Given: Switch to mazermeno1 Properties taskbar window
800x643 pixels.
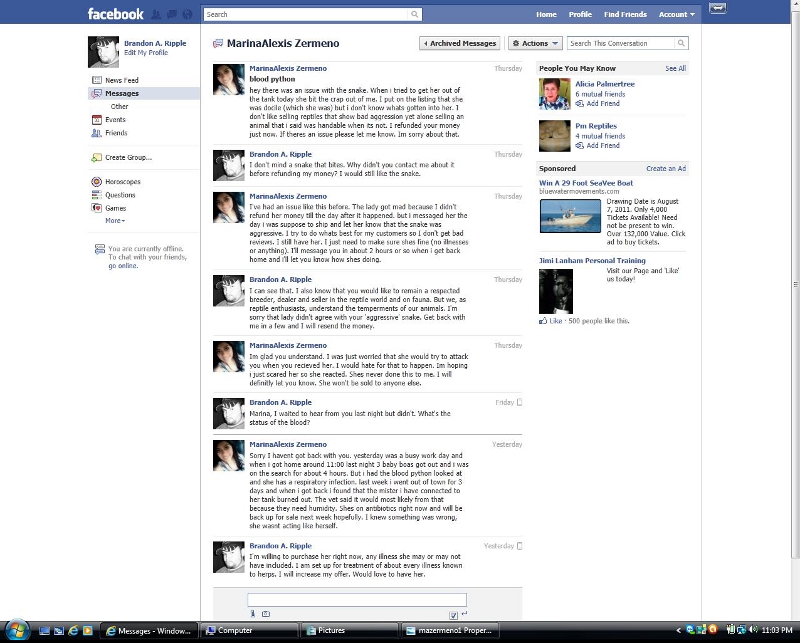Looking at the screenshot, I should 451,631.
